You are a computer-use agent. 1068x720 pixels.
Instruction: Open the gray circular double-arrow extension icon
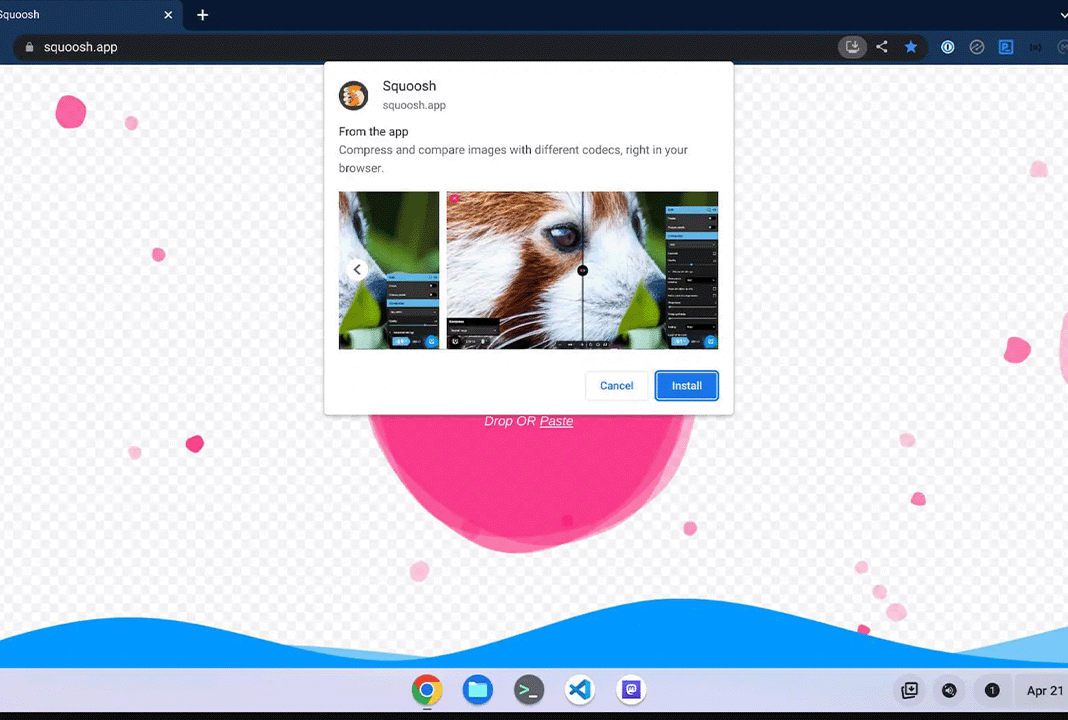click(977, 47)
